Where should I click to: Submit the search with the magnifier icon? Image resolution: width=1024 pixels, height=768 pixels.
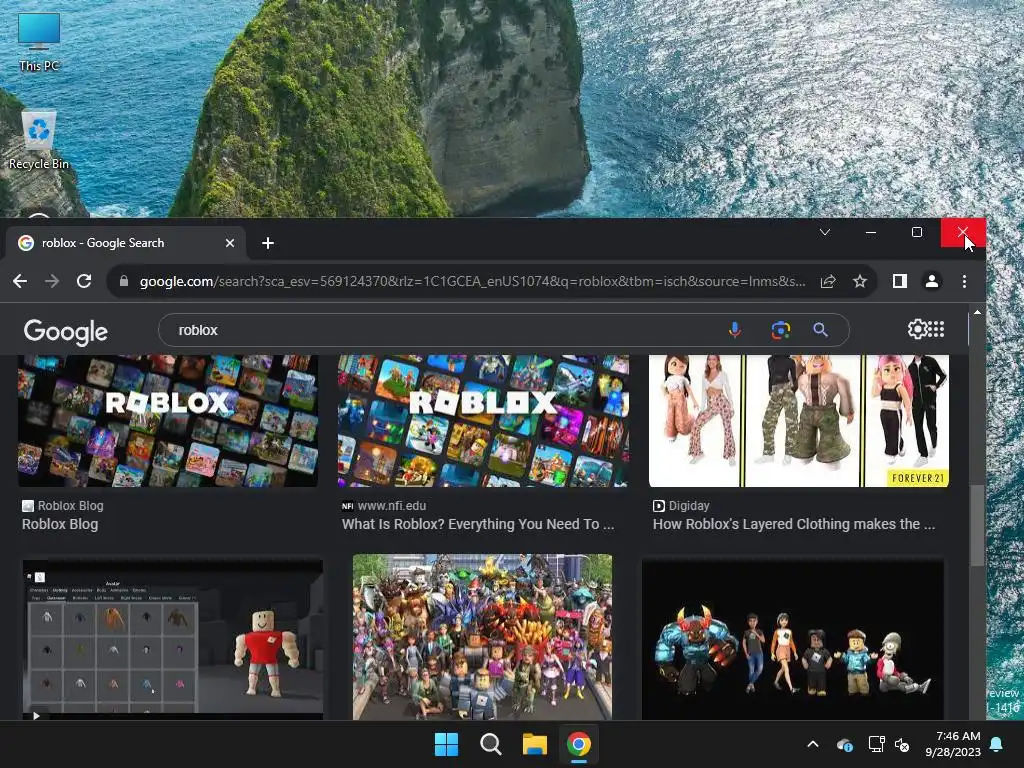coord(821,330)
